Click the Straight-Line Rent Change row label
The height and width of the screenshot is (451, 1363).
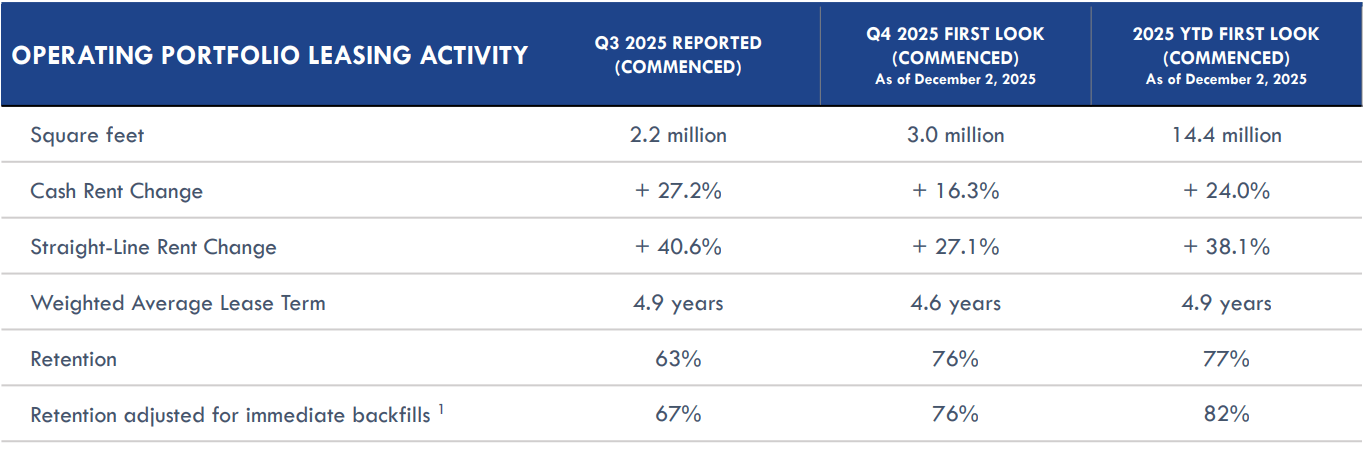point(153,247)
